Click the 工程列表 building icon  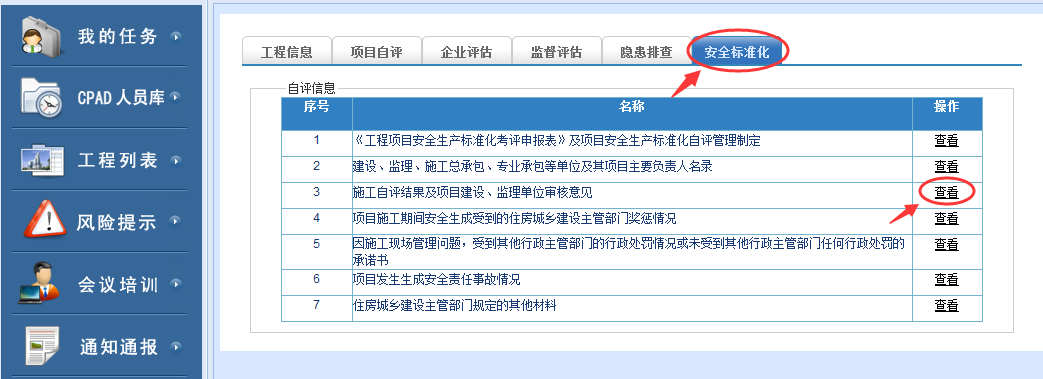click(x=41, y=160)
